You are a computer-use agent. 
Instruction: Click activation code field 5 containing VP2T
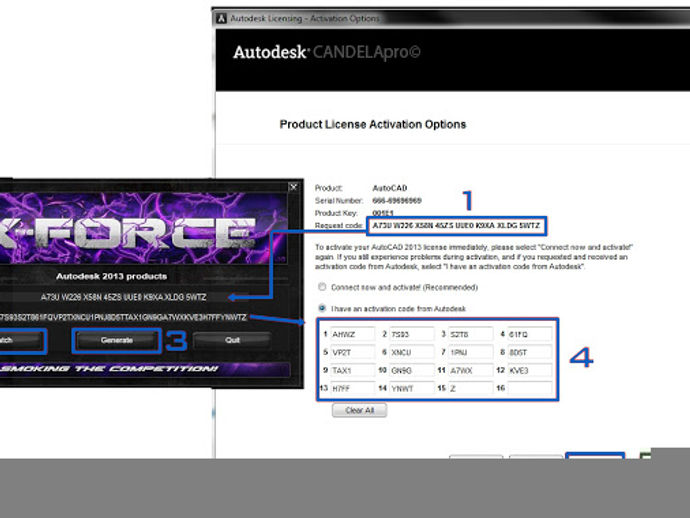(x=352, y=353)
